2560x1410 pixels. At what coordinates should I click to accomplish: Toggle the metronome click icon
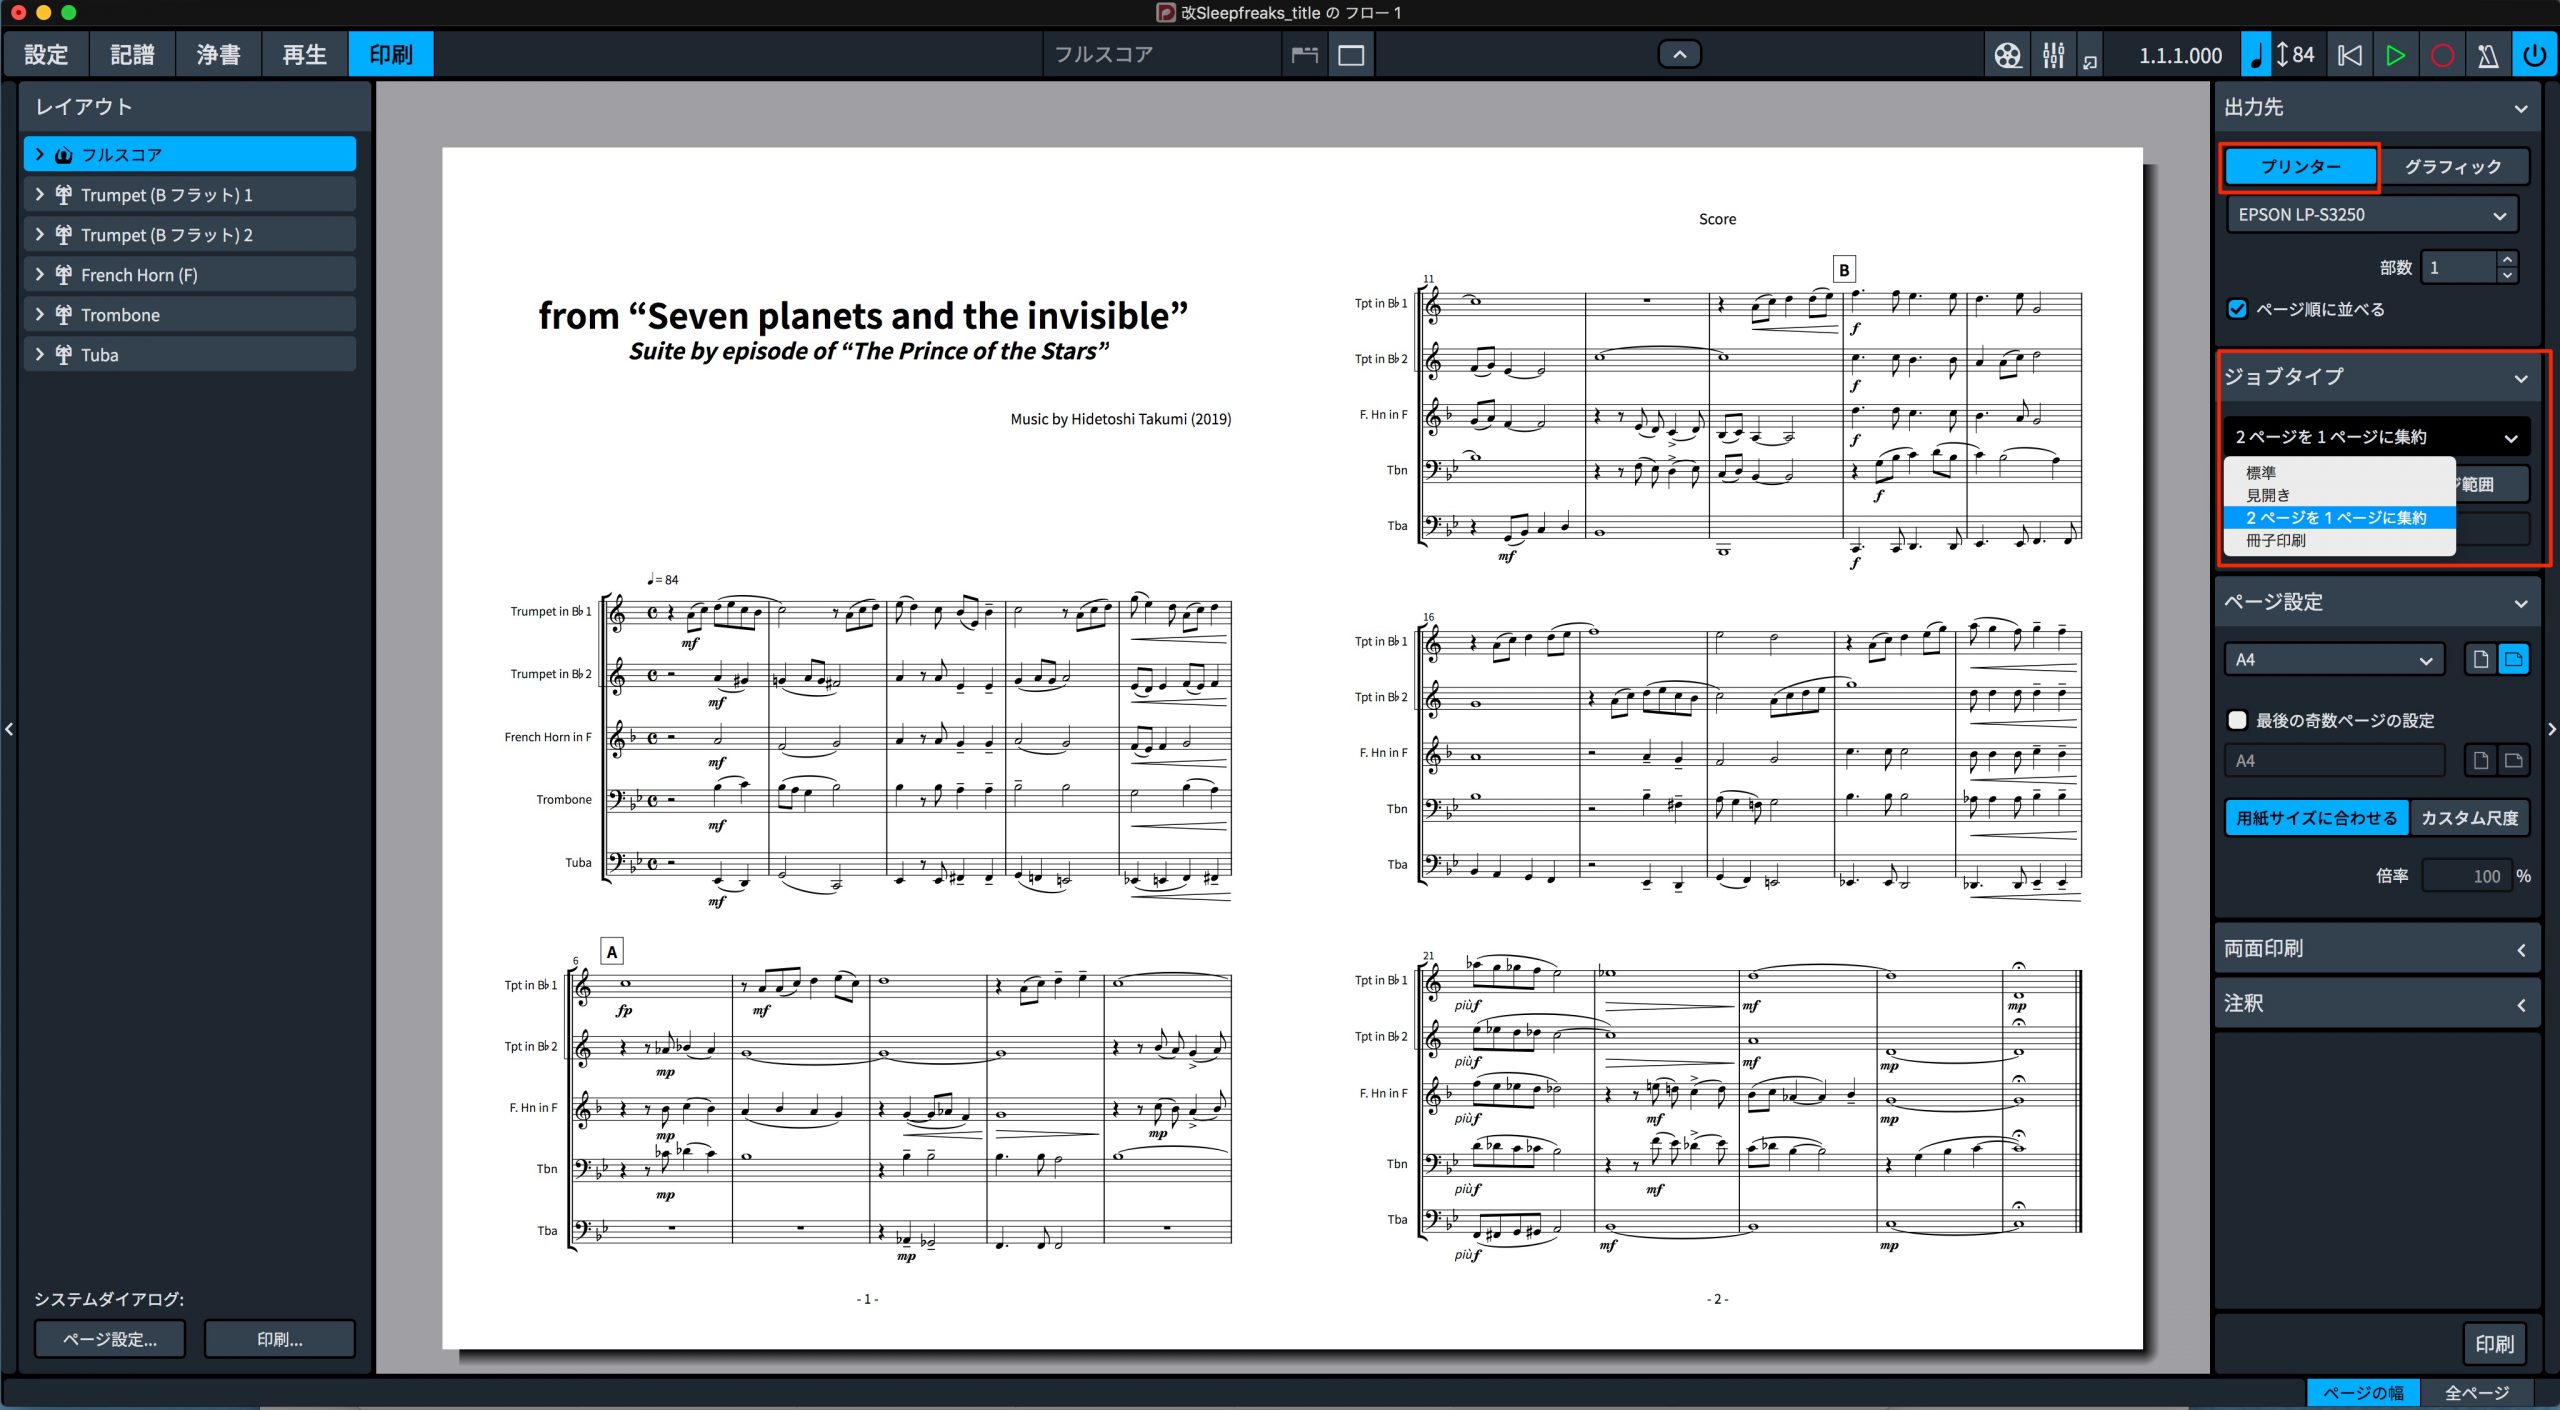point(2488,55)
